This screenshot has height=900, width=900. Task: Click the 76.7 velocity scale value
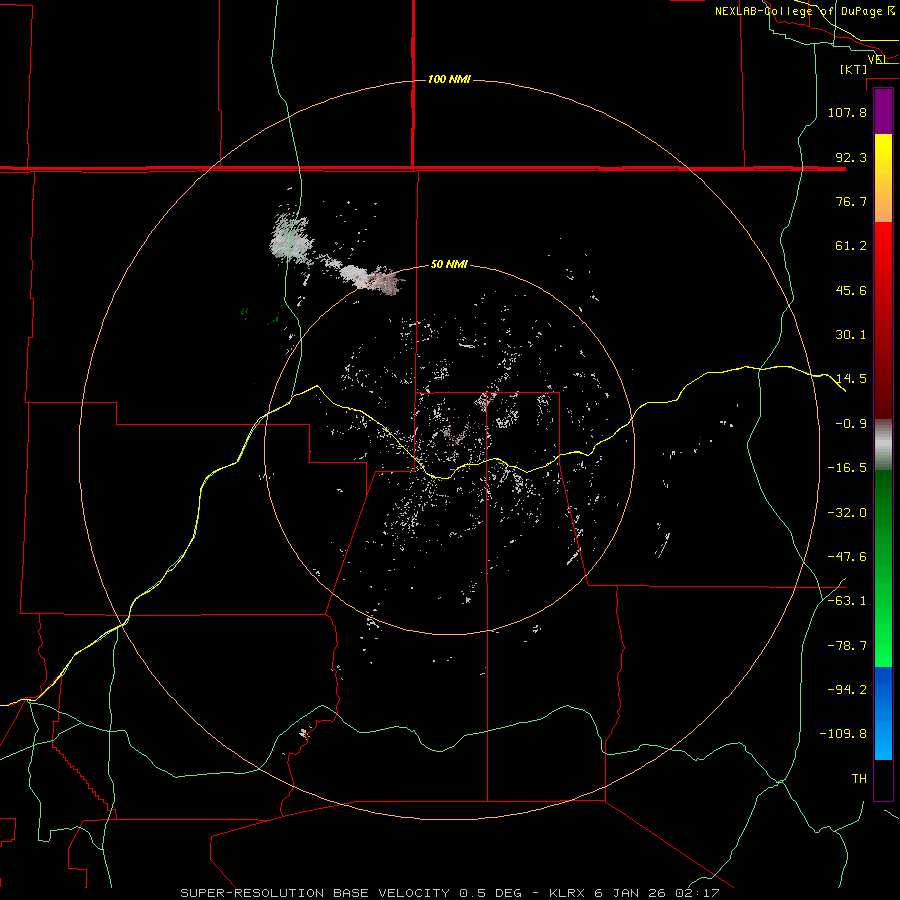(851, 201)
